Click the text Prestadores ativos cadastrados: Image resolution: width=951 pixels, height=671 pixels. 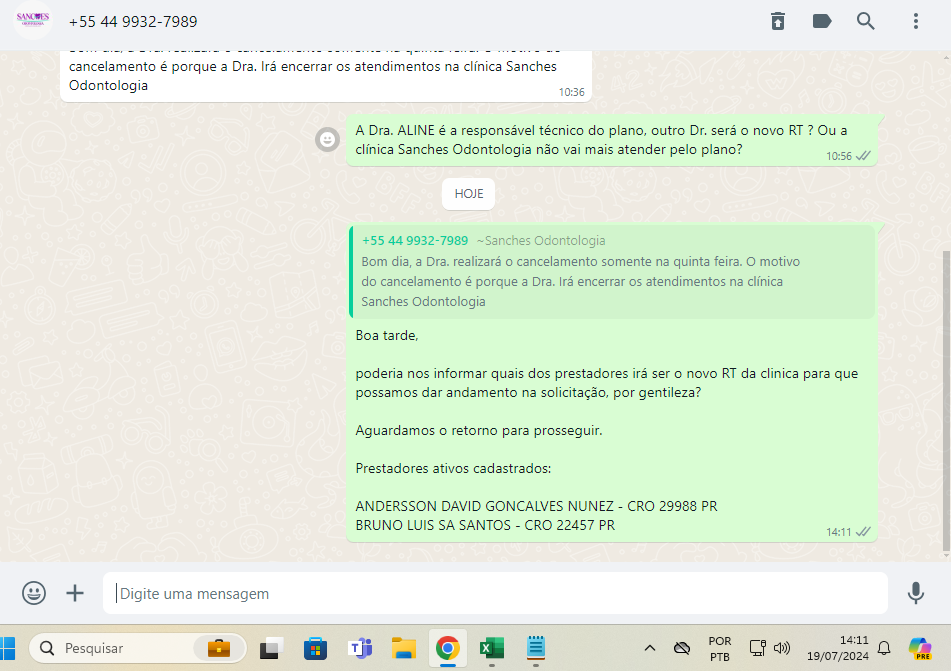coord(453,468)
